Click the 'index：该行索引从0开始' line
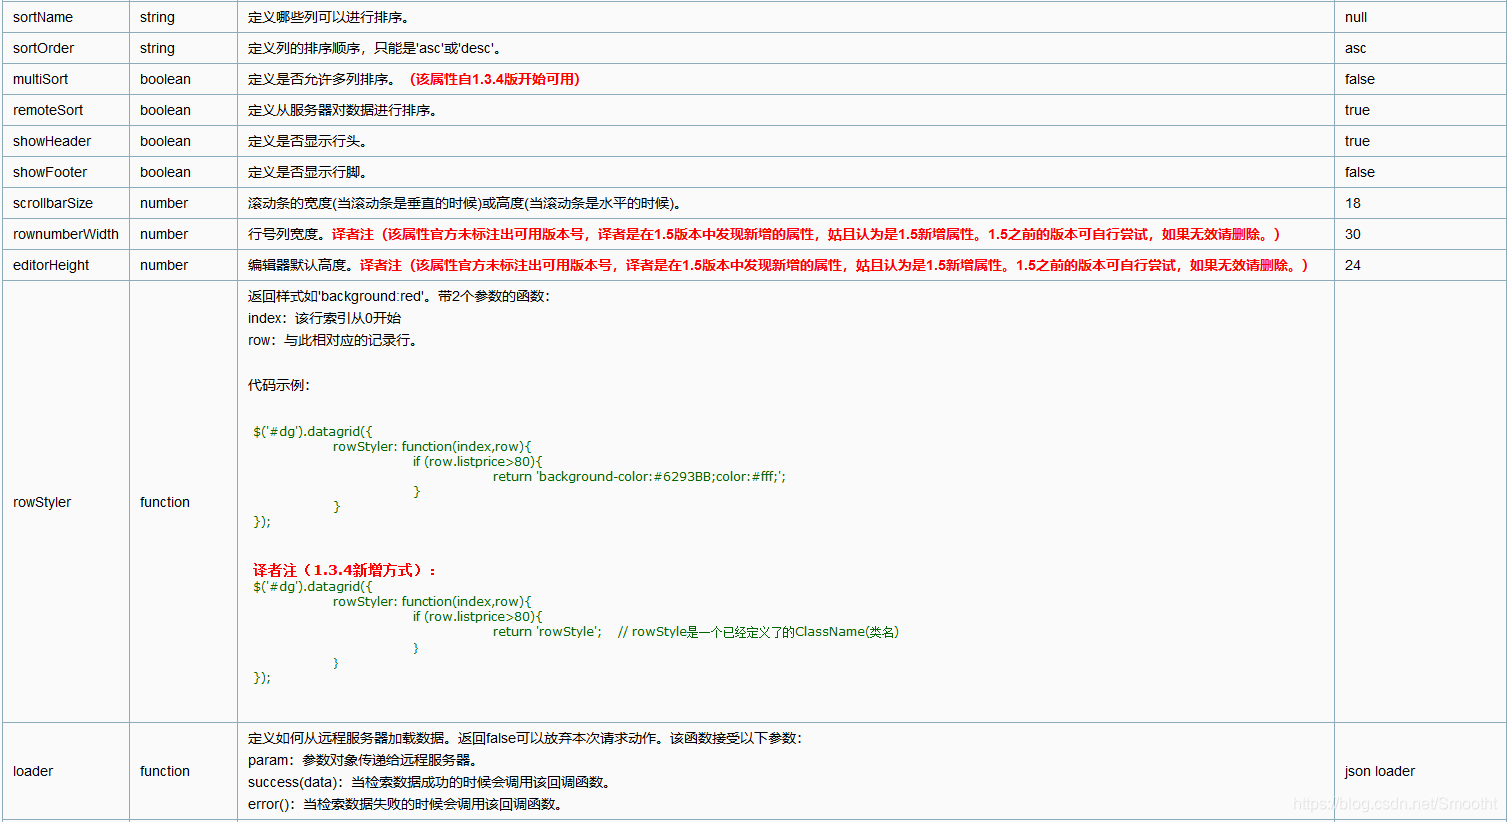 pyautogui.click(x=325, y=318)
